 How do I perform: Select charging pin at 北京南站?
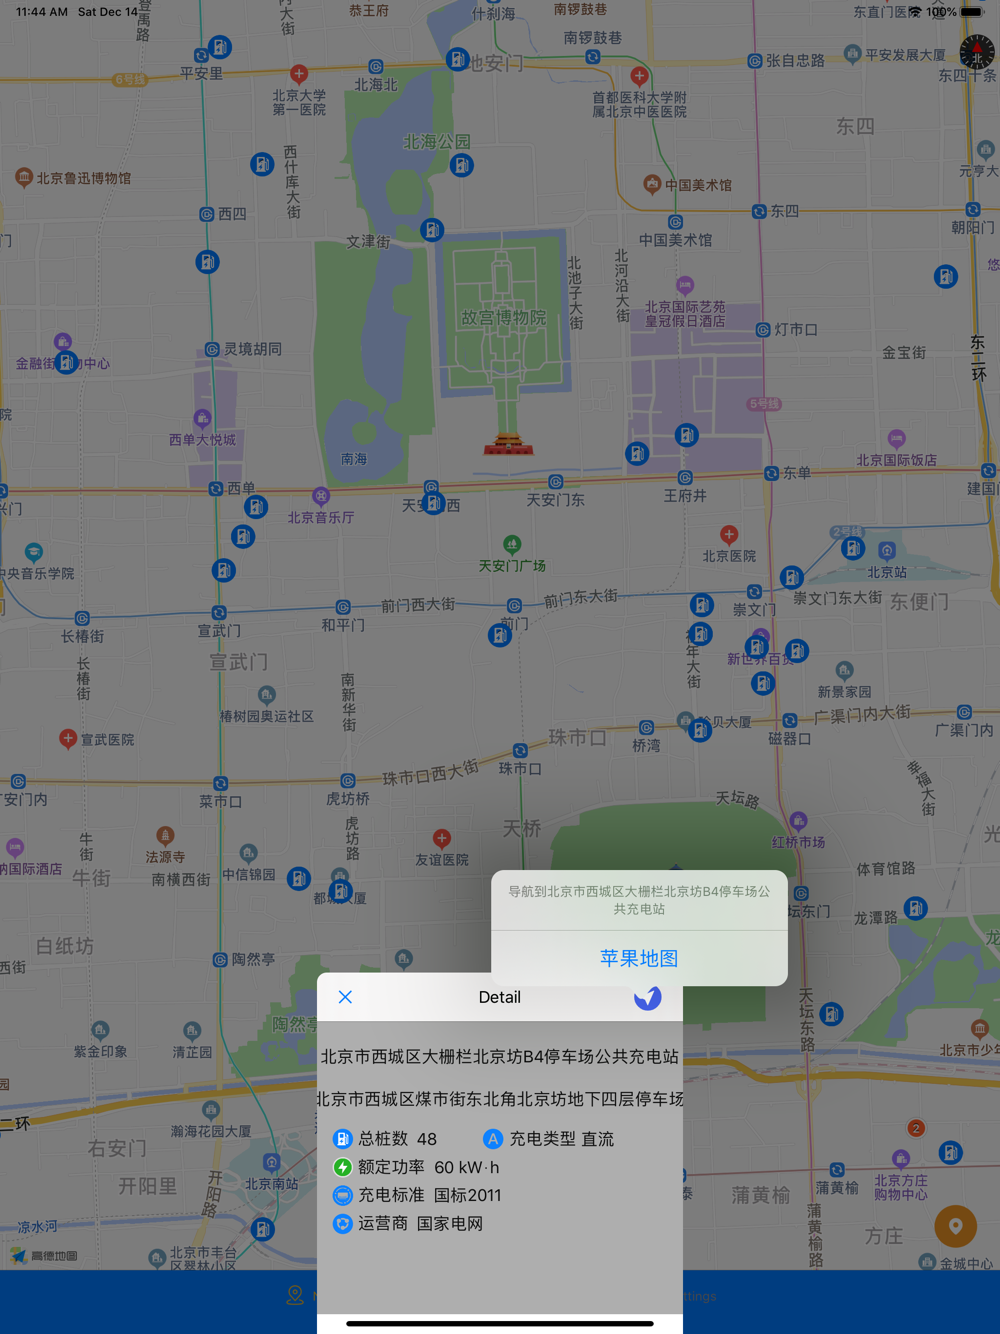(263, 1229)
